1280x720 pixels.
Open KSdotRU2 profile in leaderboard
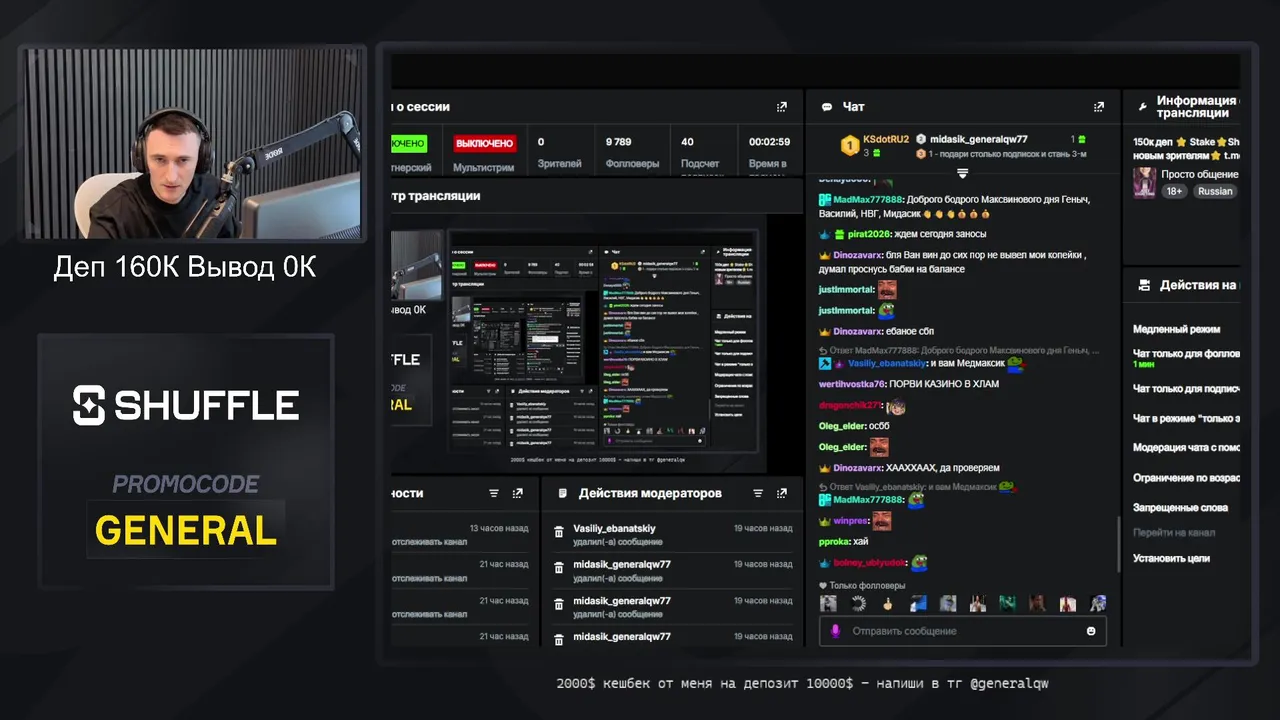pos(885,140)
